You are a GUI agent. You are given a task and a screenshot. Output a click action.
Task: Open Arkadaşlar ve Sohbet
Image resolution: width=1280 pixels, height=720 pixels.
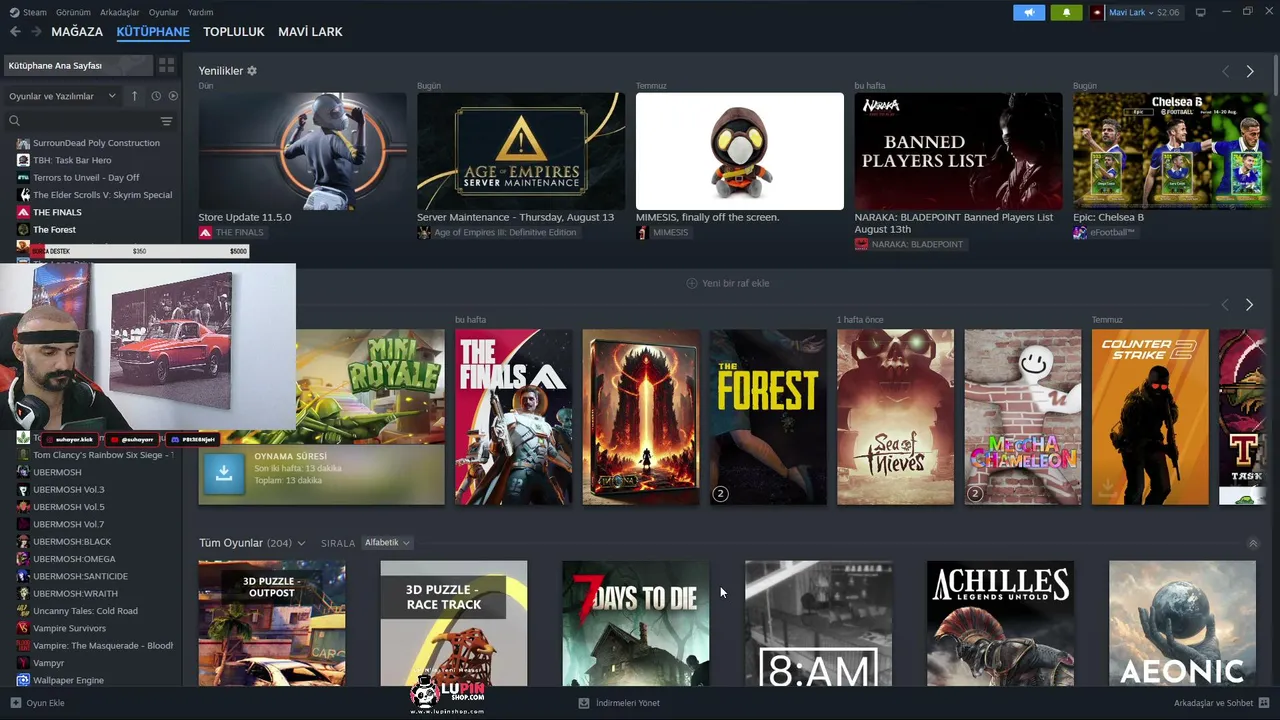(x=1222, y=703)
